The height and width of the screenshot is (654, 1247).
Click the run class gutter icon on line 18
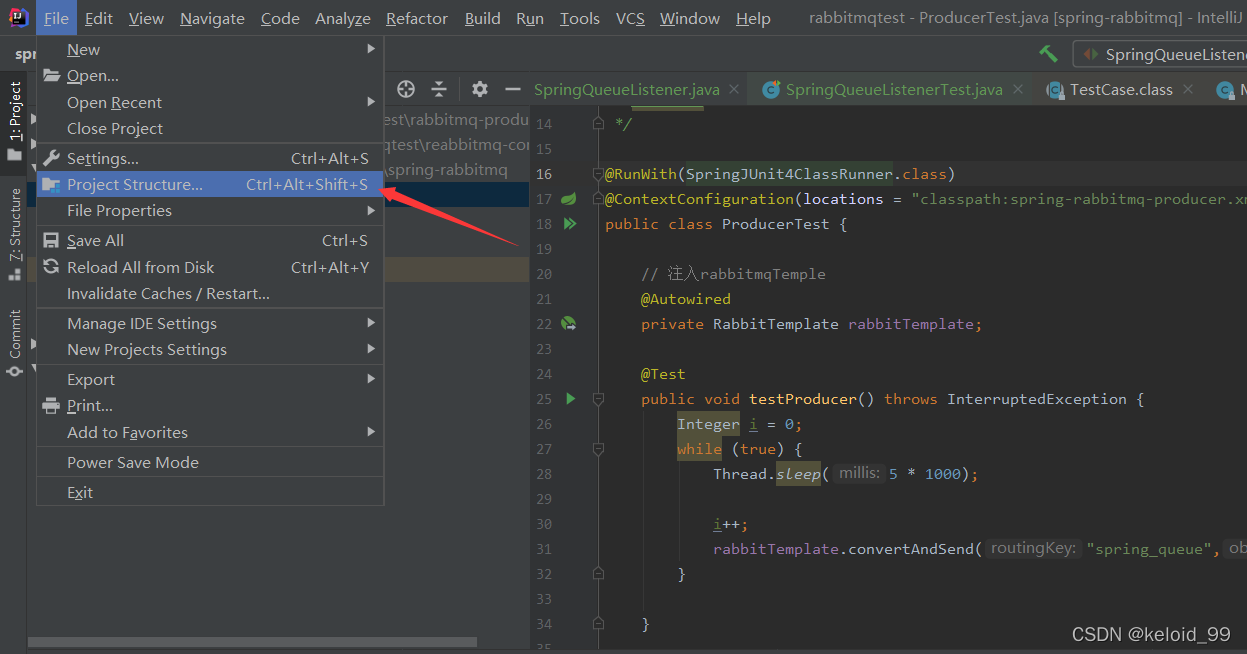(570, 224)
